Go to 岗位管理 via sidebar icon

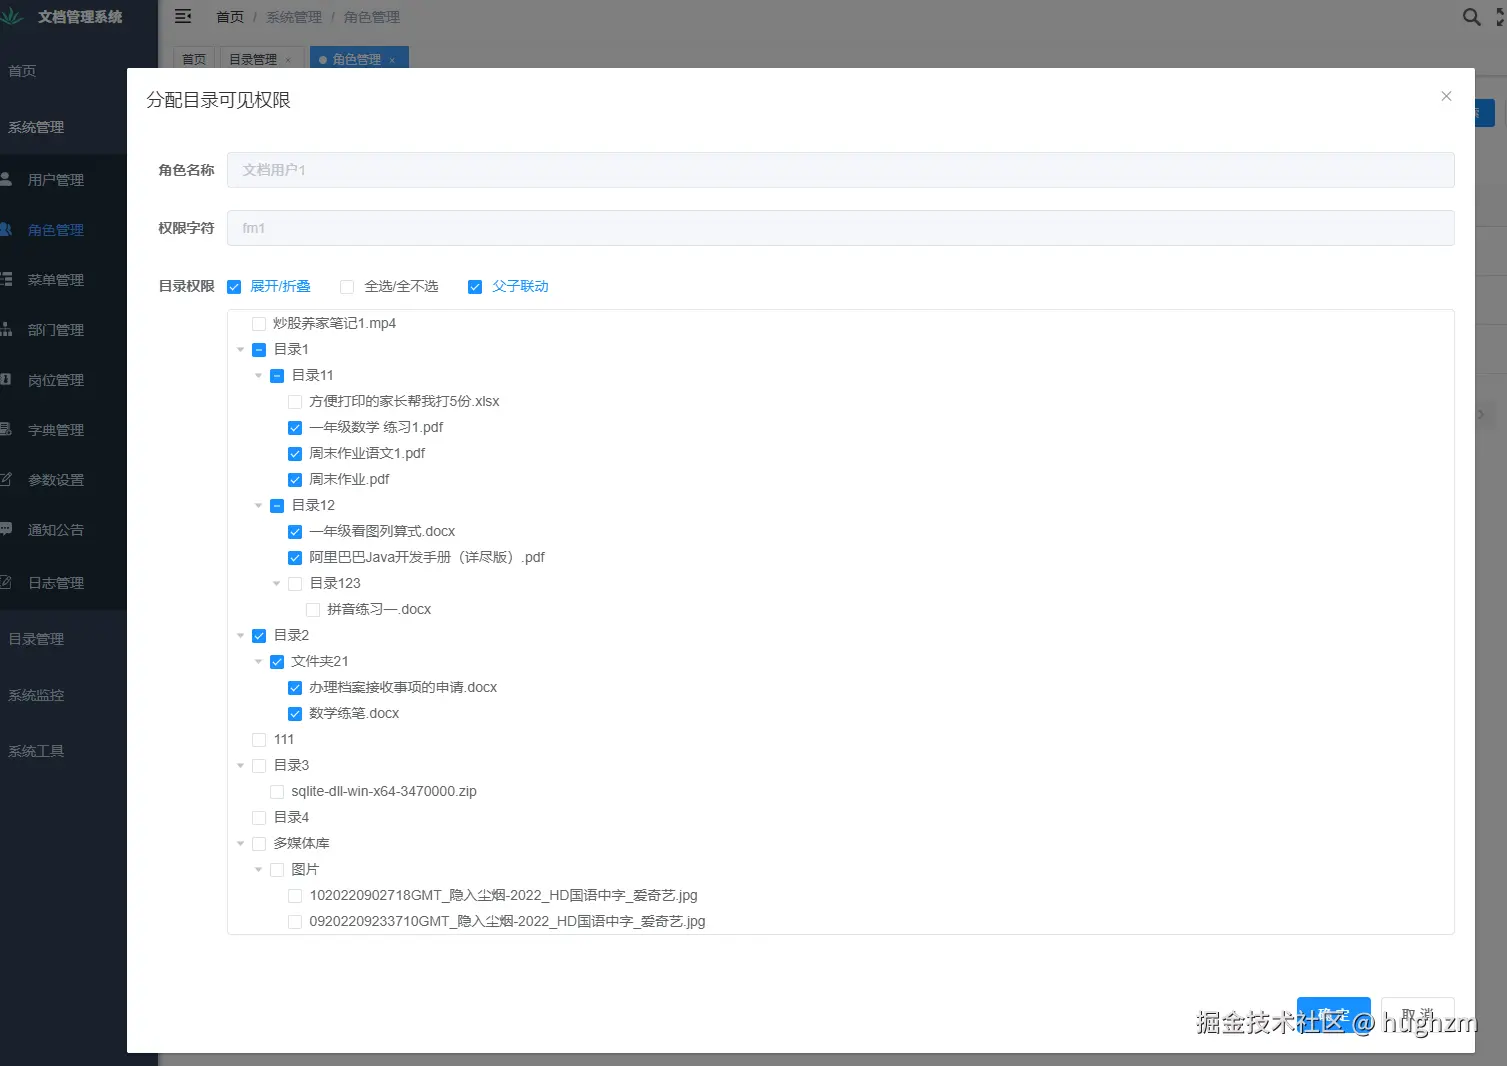tap(55, 379)
